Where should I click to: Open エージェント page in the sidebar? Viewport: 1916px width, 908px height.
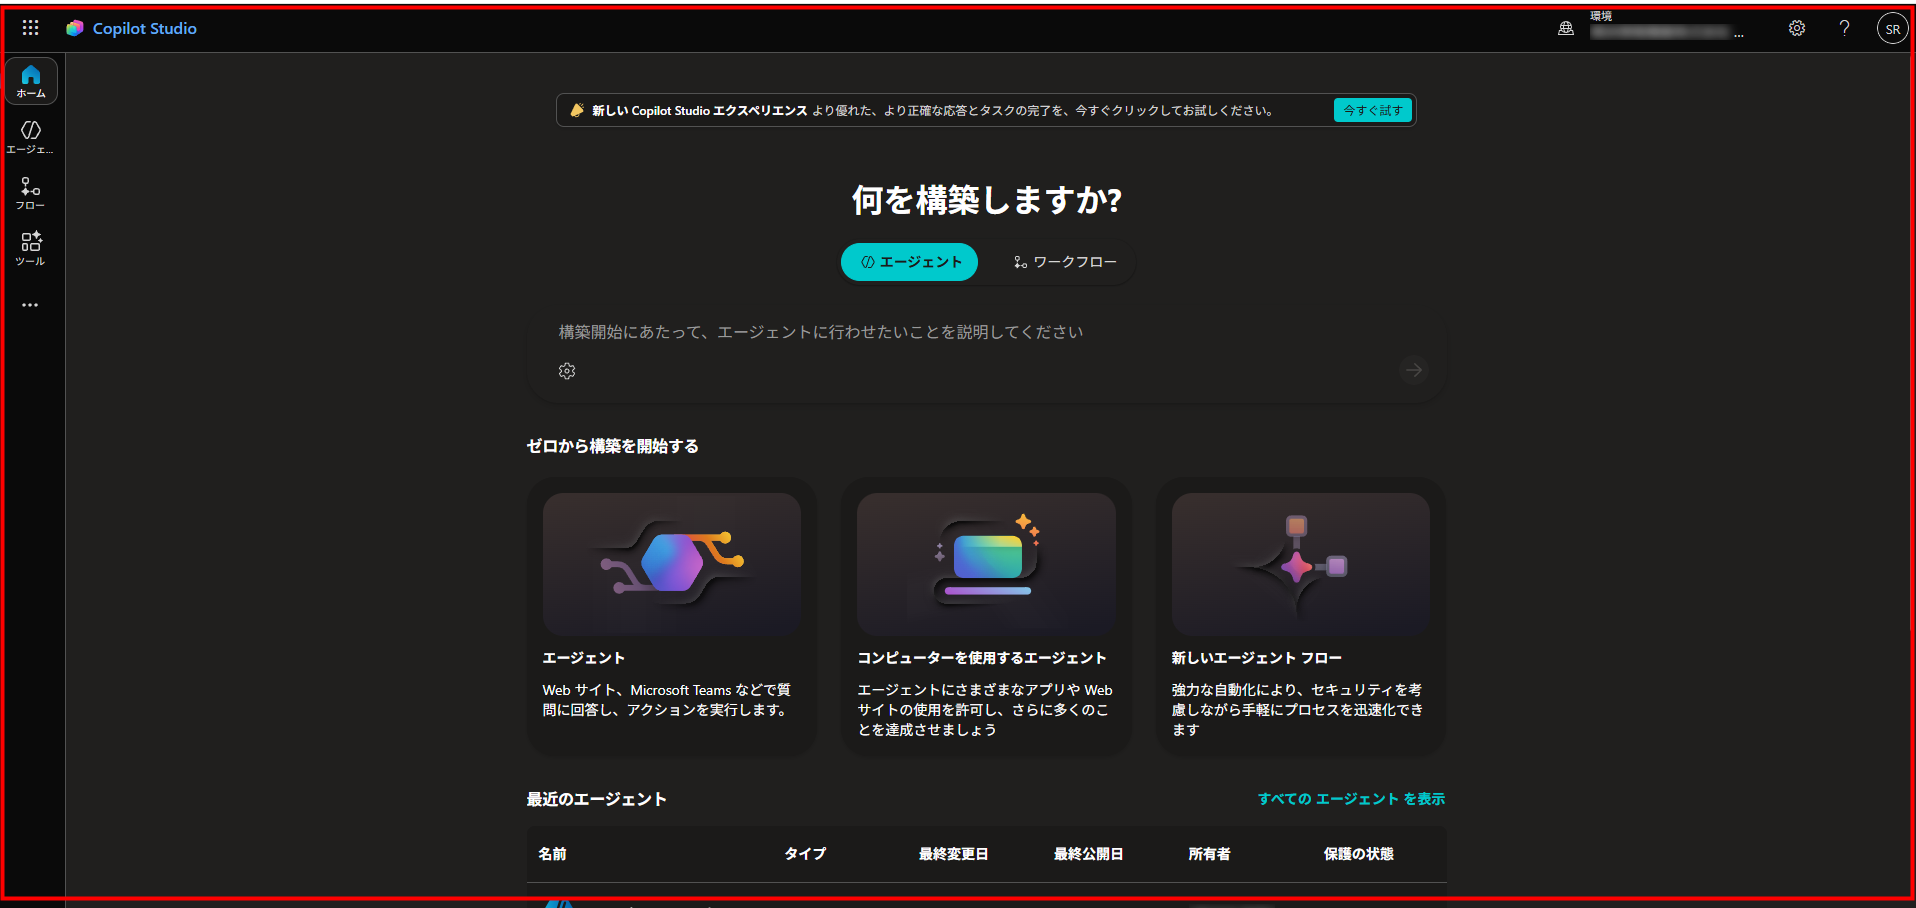(31, 137)
